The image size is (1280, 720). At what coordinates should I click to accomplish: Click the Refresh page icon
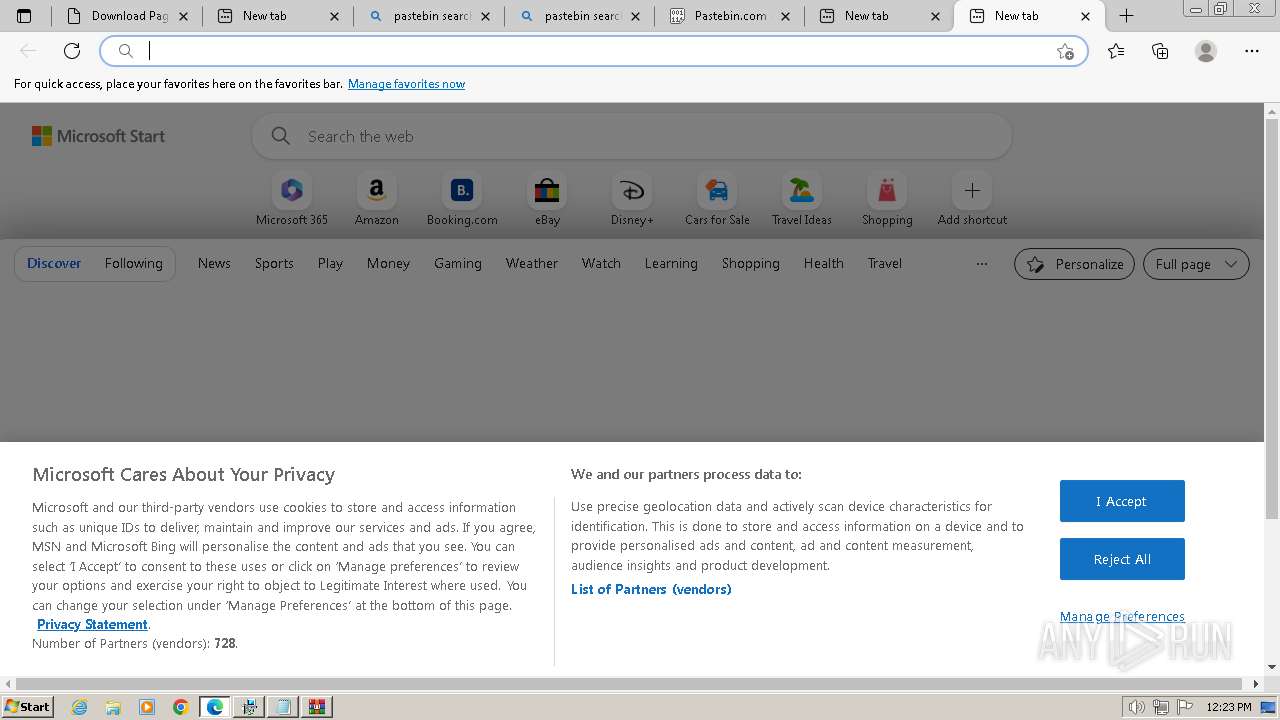(x=72, y=51)
